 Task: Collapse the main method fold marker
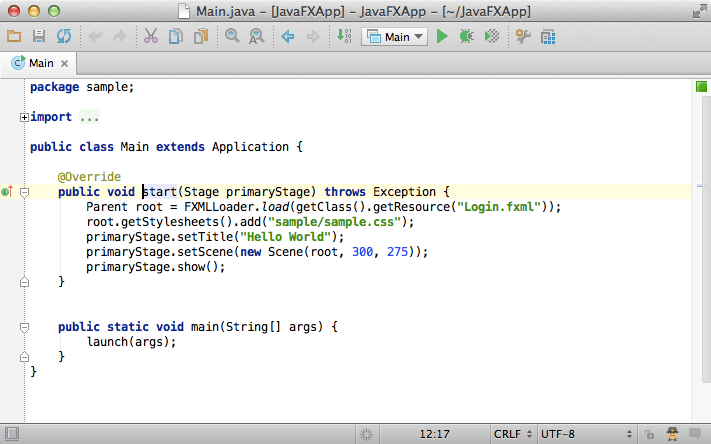point(24,327)
